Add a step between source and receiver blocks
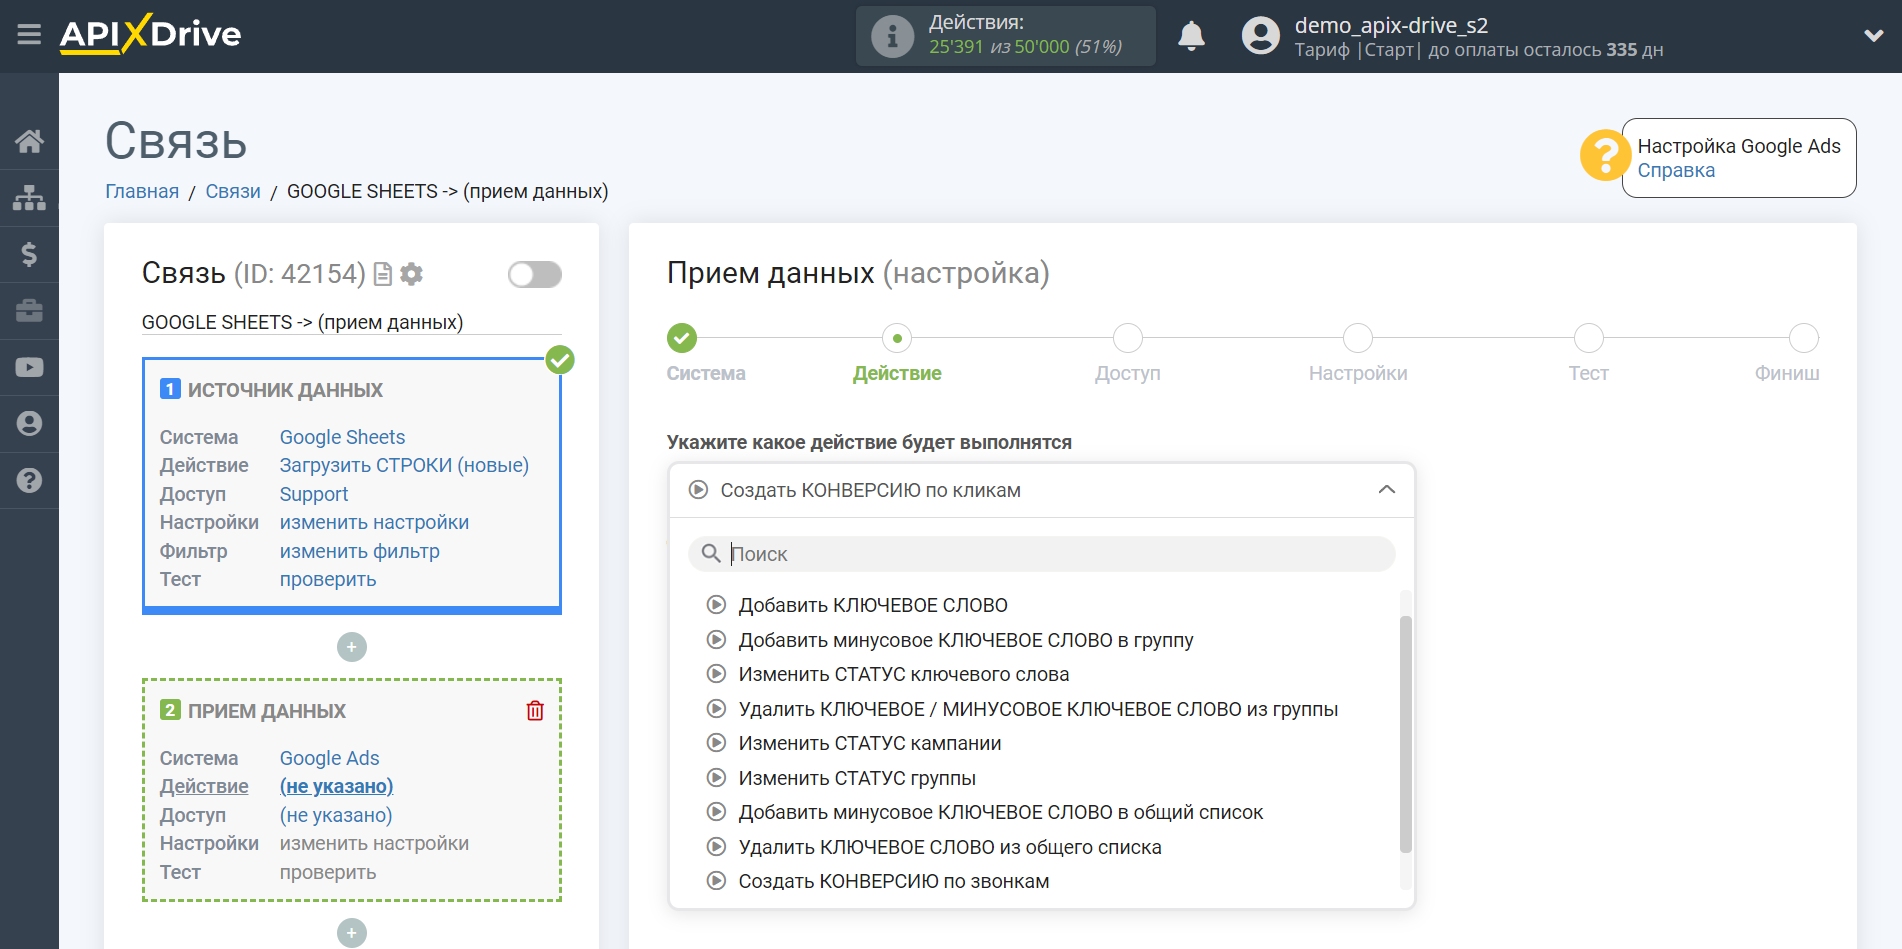Screen dimensions: 1902x949 [351, 647]
